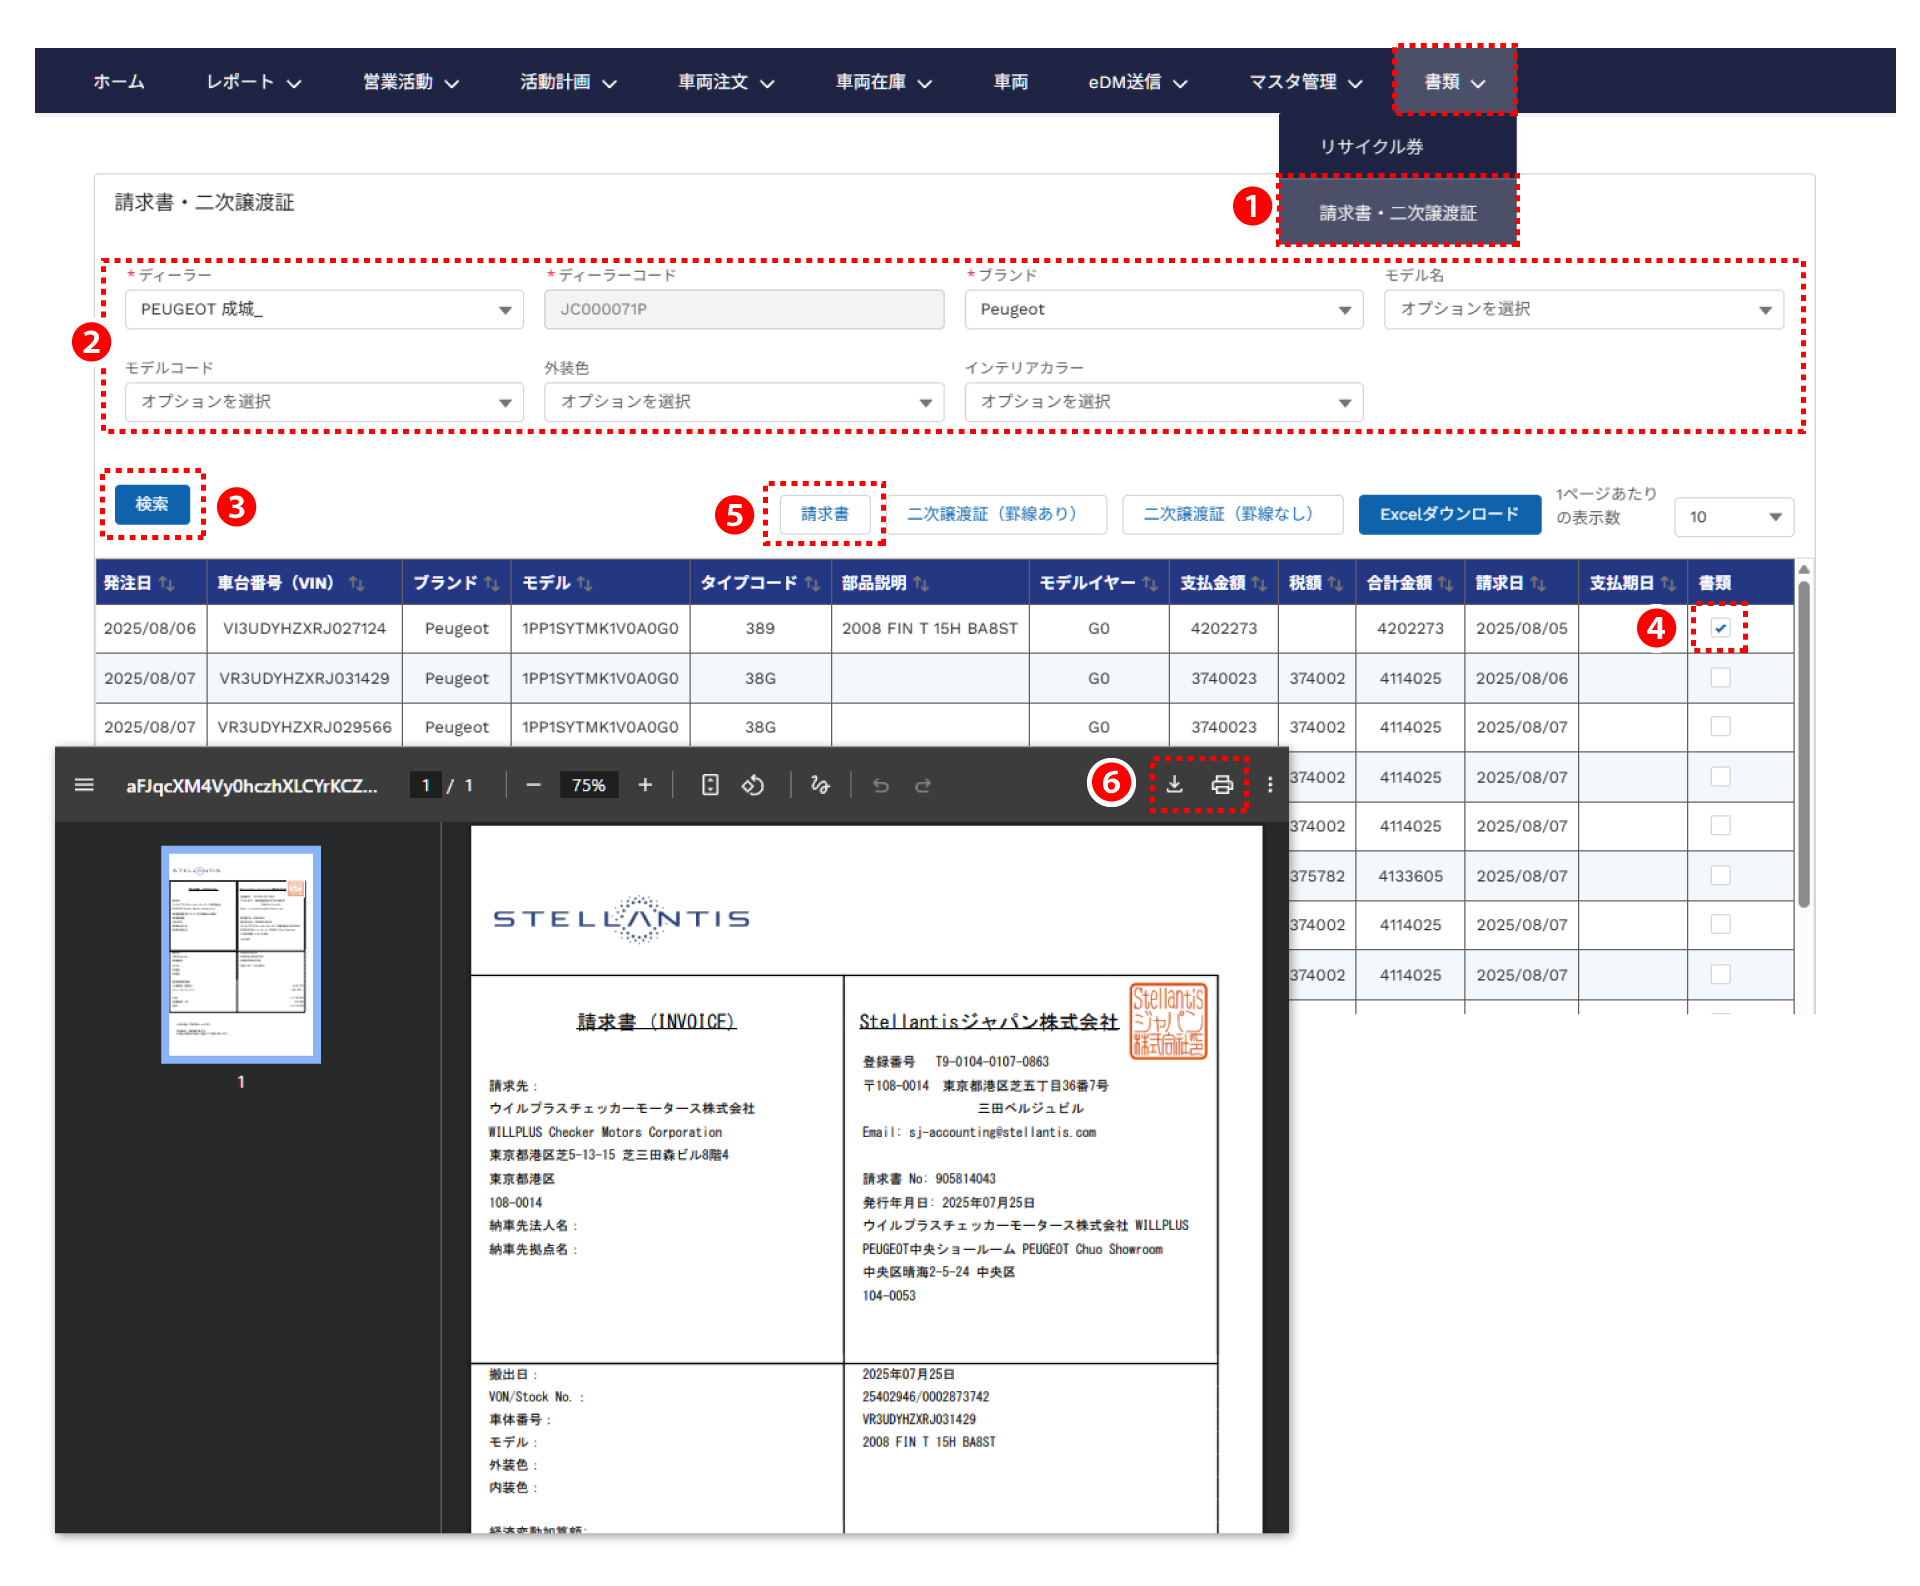Open the rows per page dropdown
The image size is (1920, 1586).
coord(1734,517)
